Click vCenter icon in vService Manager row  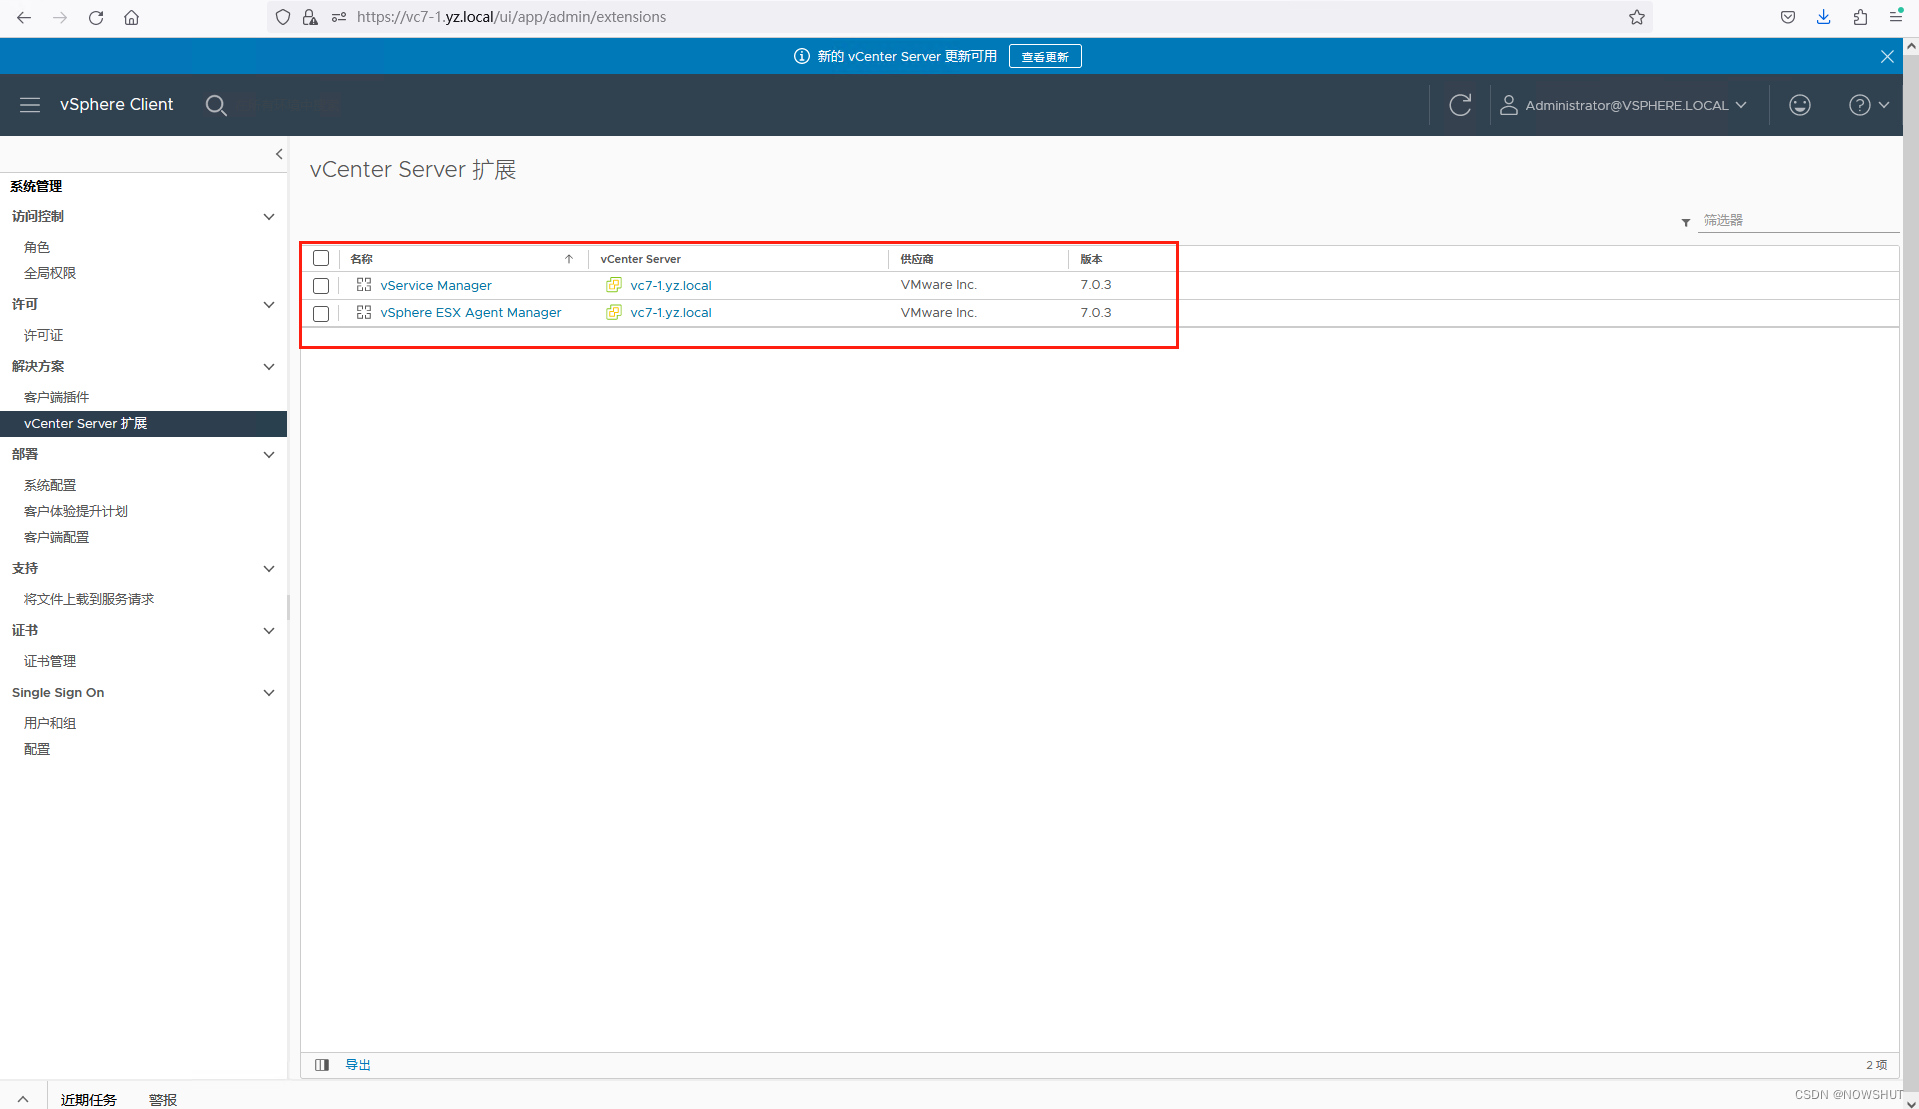[614, 285]
